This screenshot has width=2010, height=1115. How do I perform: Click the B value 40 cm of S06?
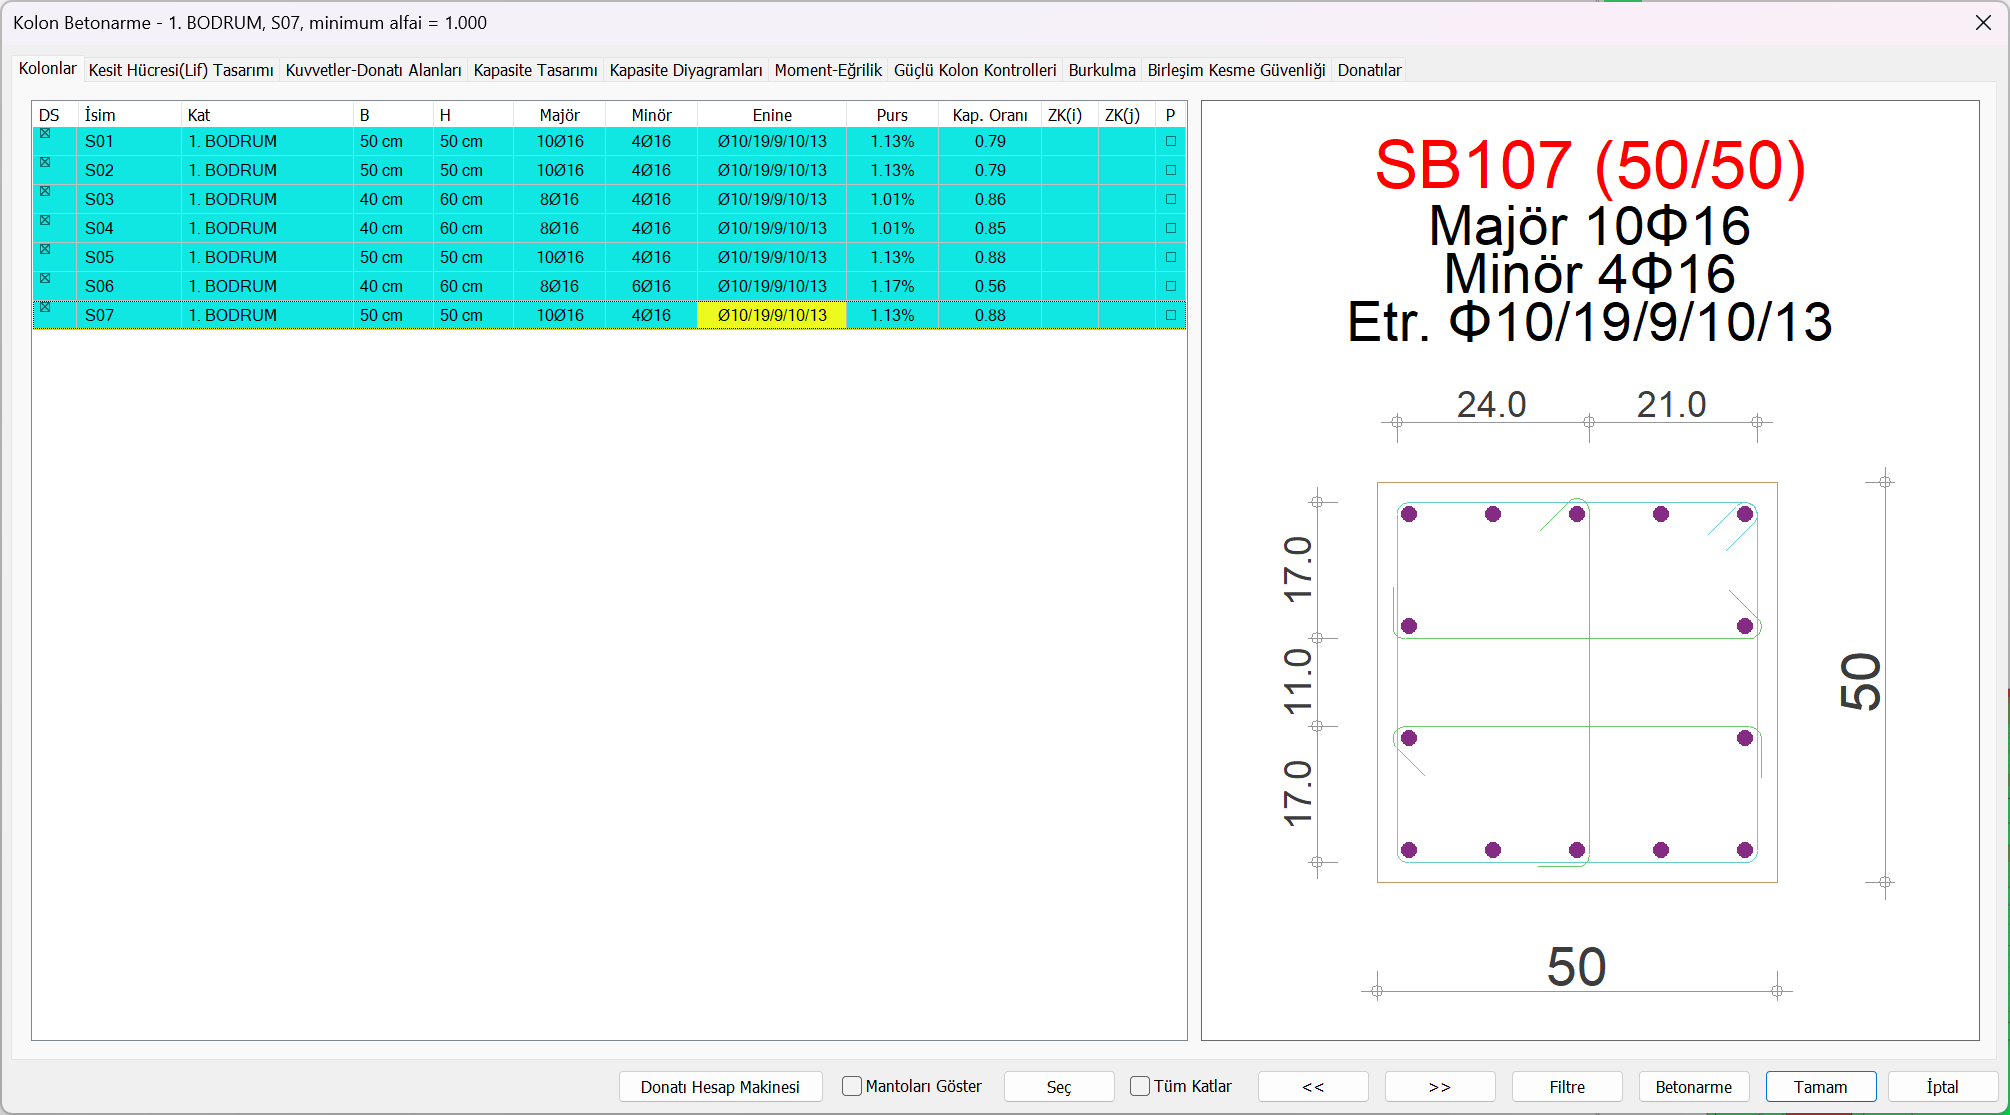[393, 286]
